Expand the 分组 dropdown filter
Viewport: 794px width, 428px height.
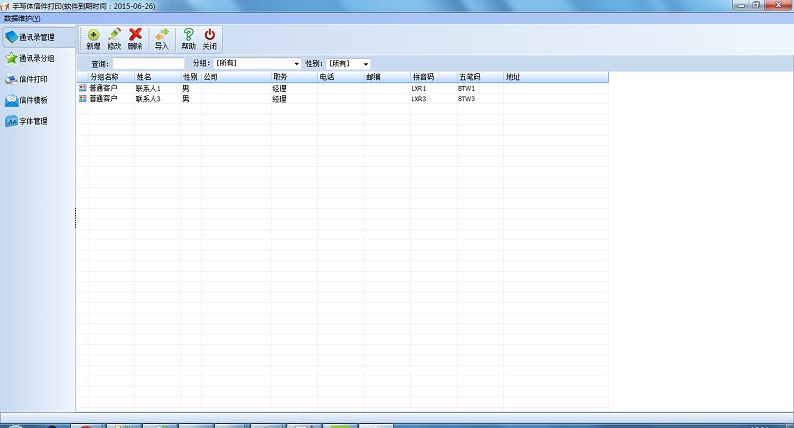point(296,64)
